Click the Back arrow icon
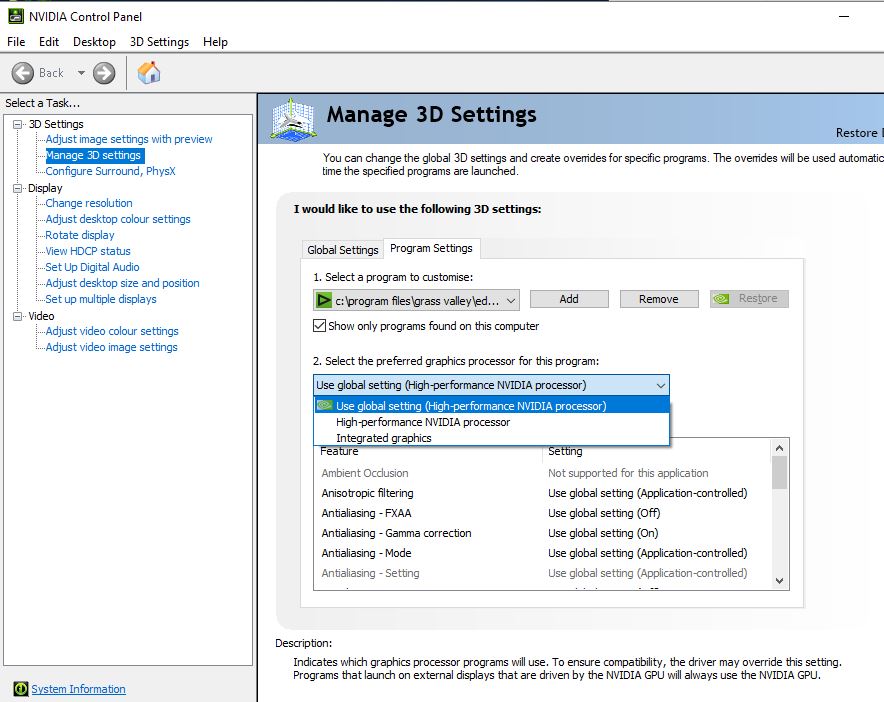 coord(23,73)
